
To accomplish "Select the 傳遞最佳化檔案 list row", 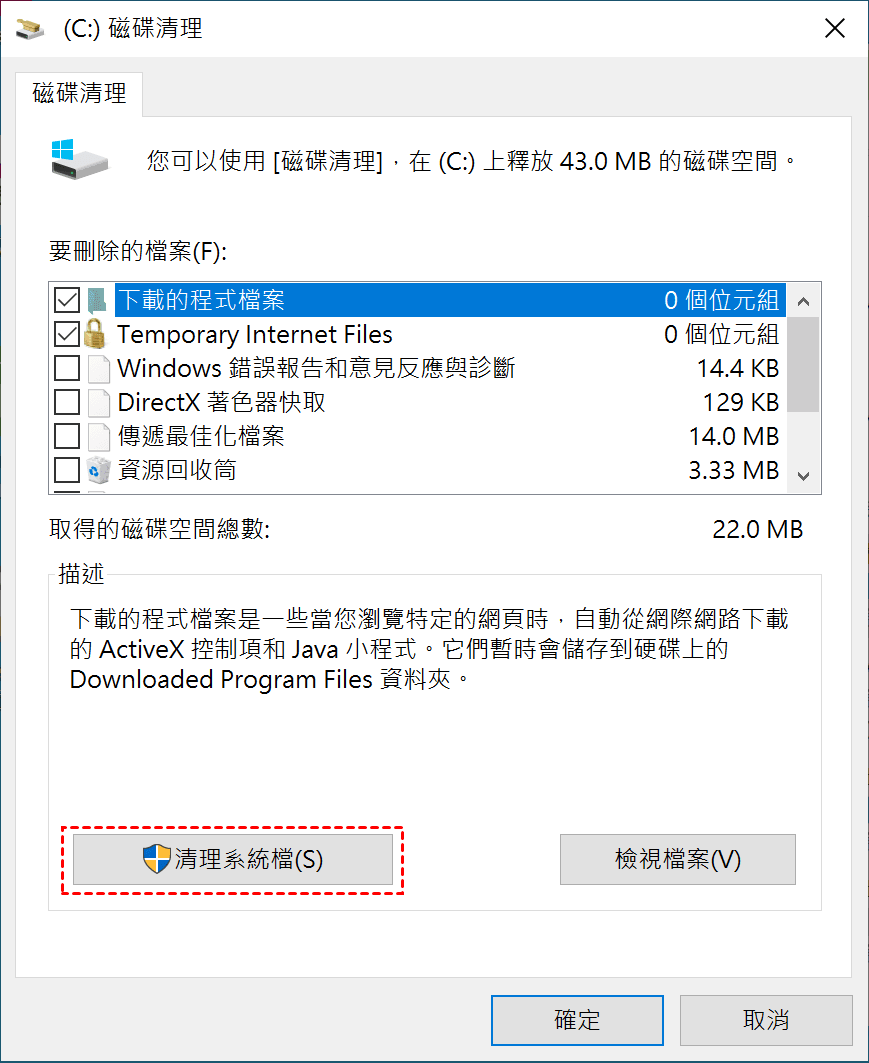I will coord(400,437).
